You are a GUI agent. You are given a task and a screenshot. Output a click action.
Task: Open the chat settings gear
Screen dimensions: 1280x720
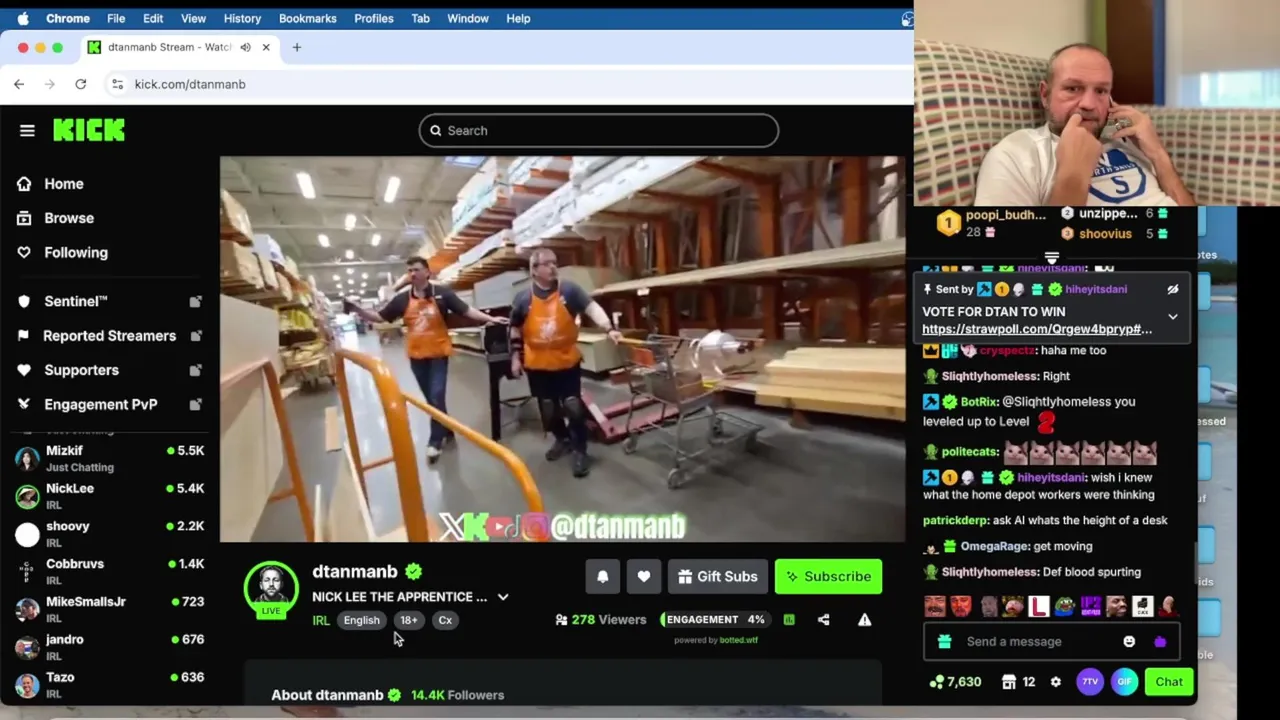coord(1055,682)
